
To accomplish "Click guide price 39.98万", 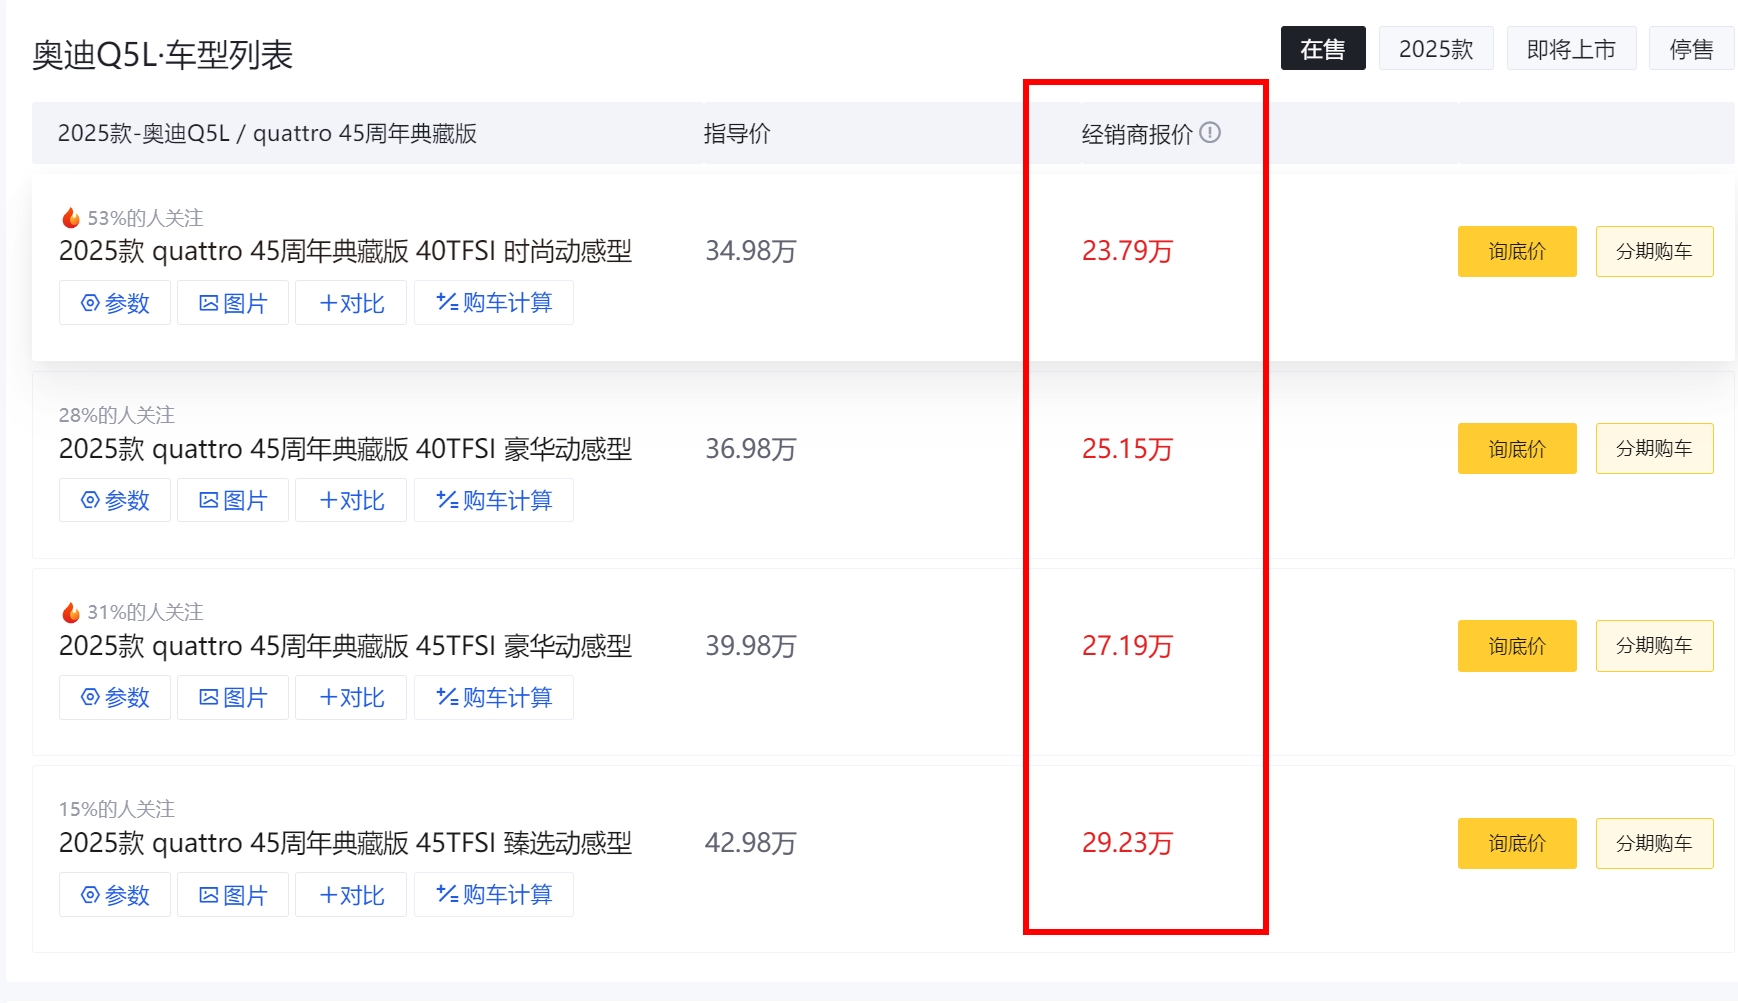I will tap(750, 646).
